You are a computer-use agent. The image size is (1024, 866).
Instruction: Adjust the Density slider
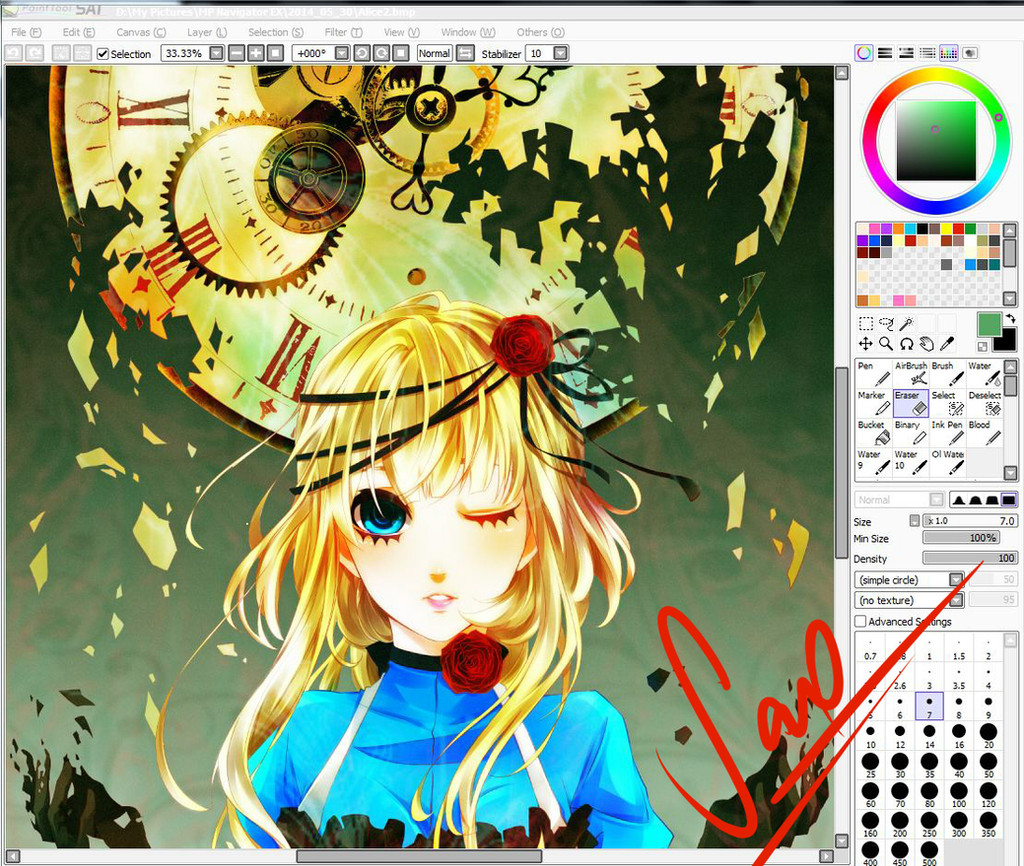click(x=969, y=558)
